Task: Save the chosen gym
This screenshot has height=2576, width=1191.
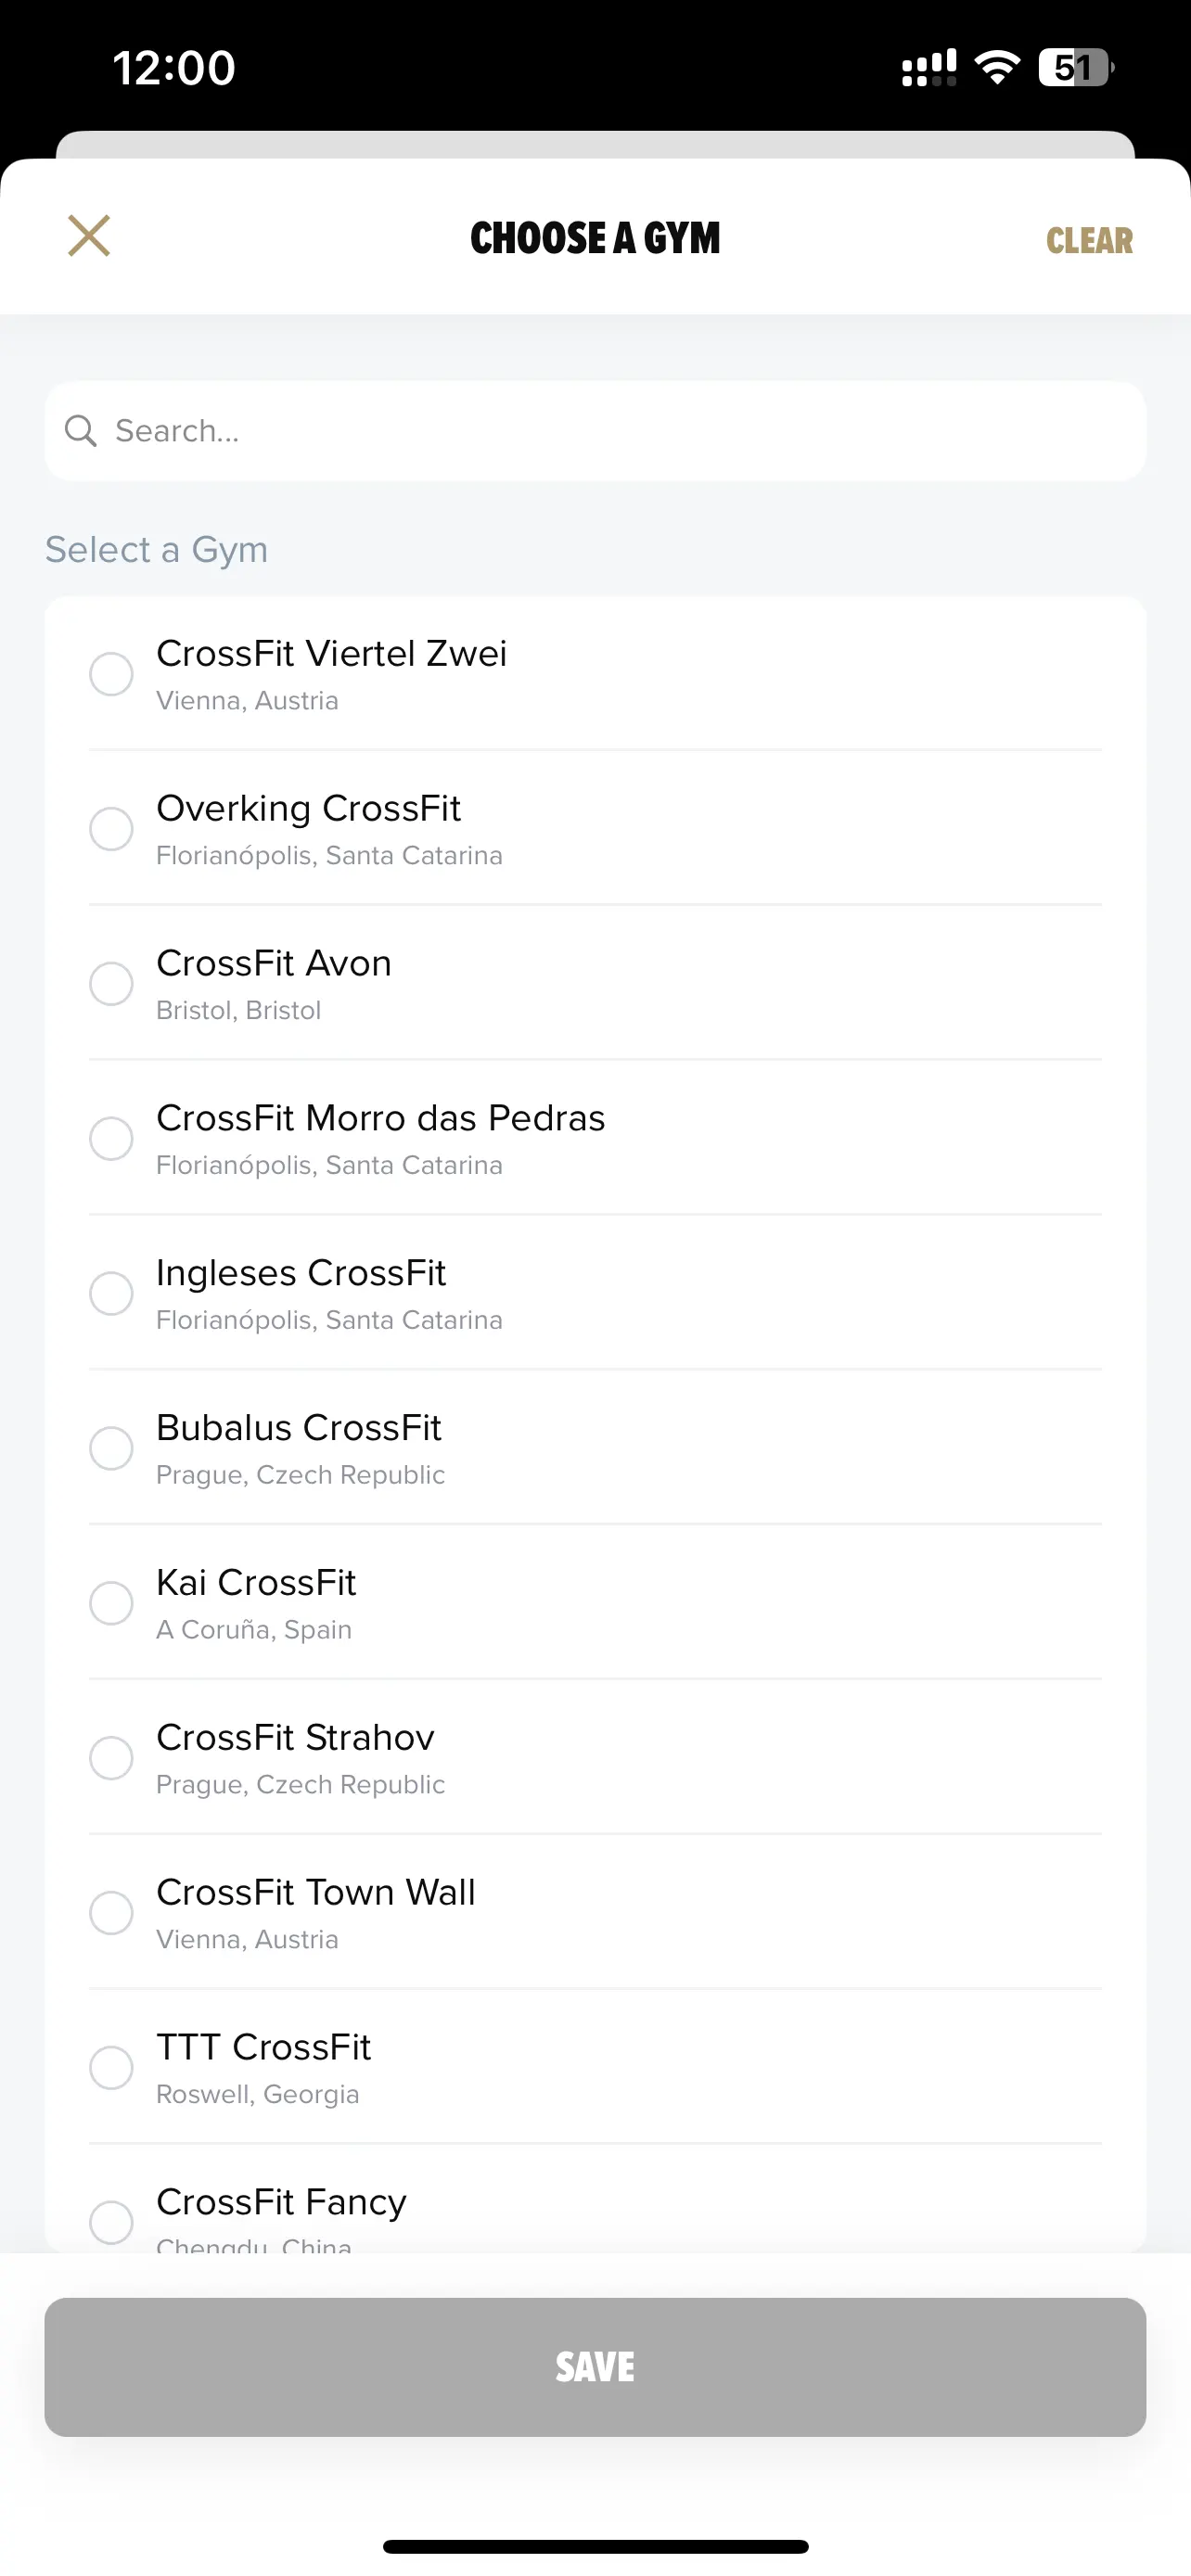Action: tap(595, 2367)
